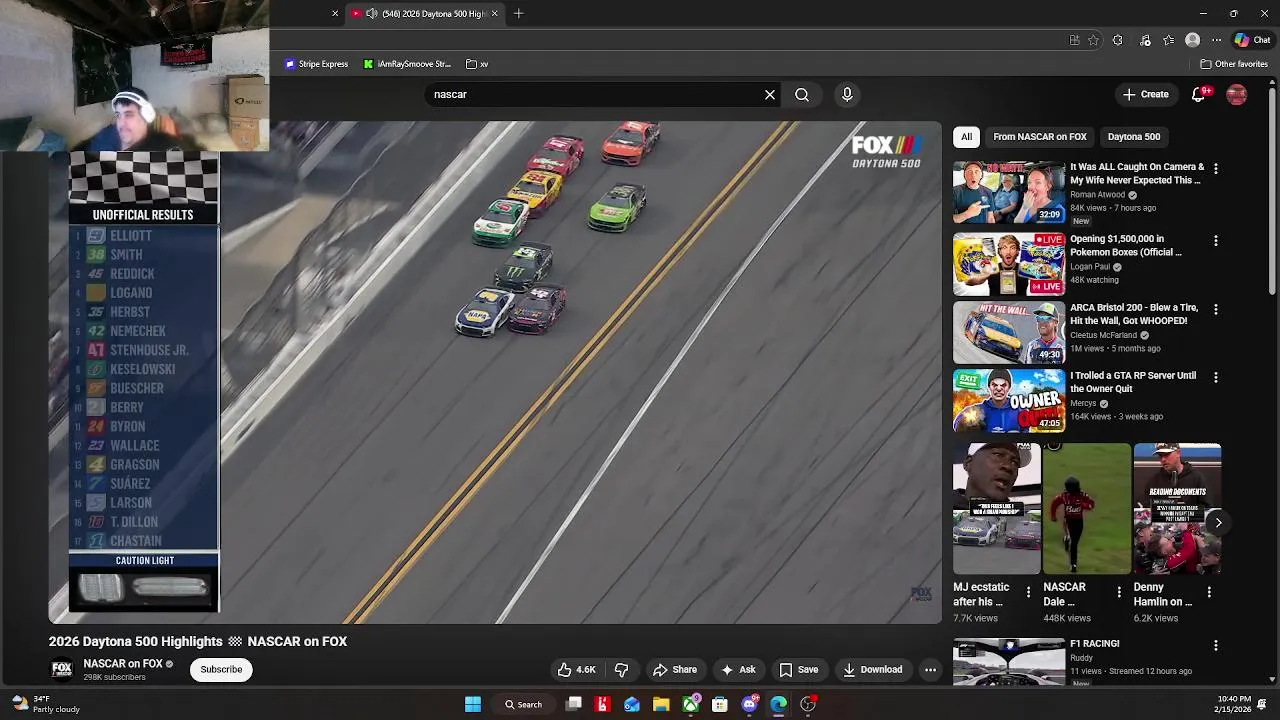Open options for Pokemon Boxes video

[1216, 241]
